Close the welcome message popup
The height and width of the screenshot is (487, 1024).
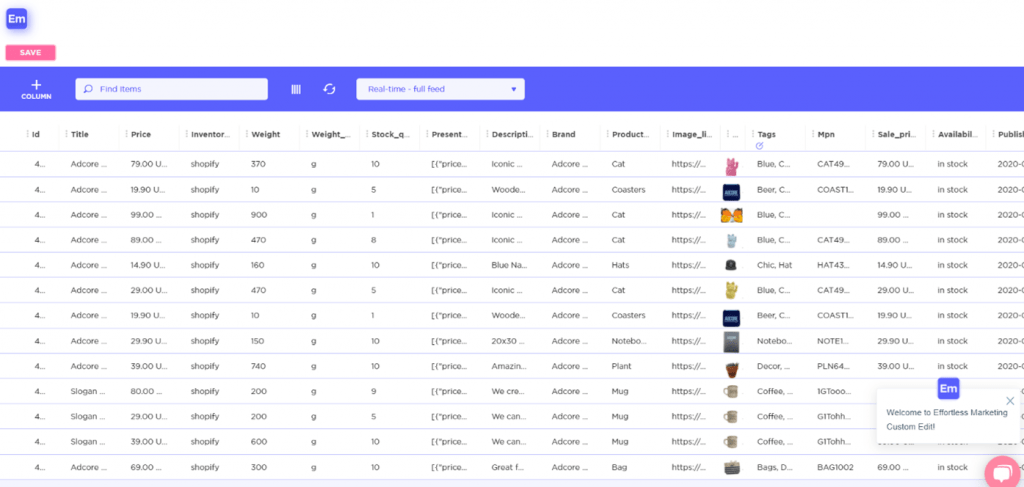pos(1010,401)
